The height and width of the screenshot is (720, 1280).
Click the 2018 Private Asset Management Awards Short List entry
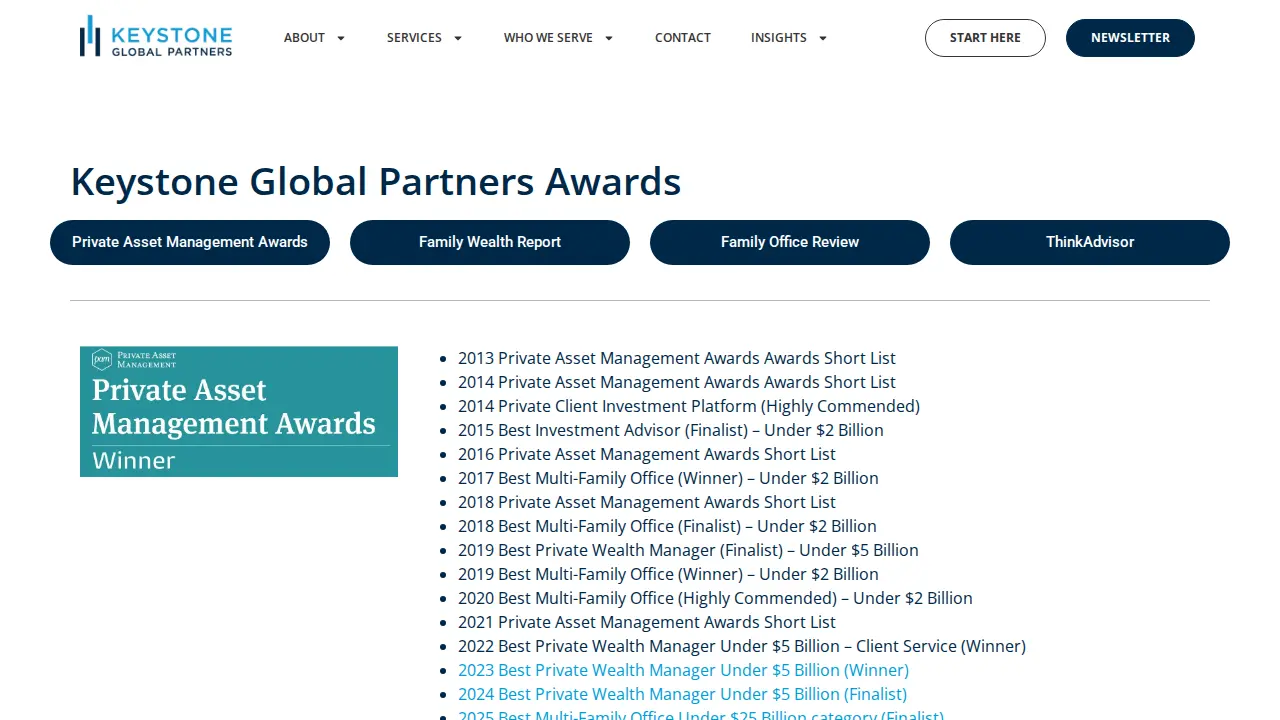(647, 502)
